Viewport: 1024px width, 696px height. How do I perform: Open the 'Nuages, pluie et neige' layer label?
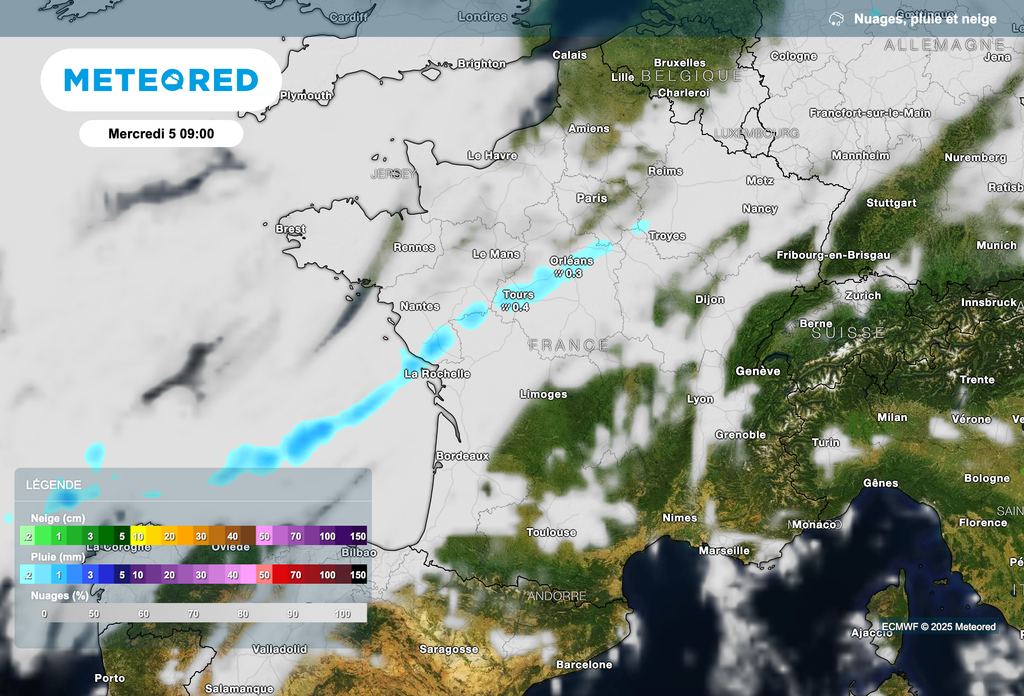tap(924, 18)
